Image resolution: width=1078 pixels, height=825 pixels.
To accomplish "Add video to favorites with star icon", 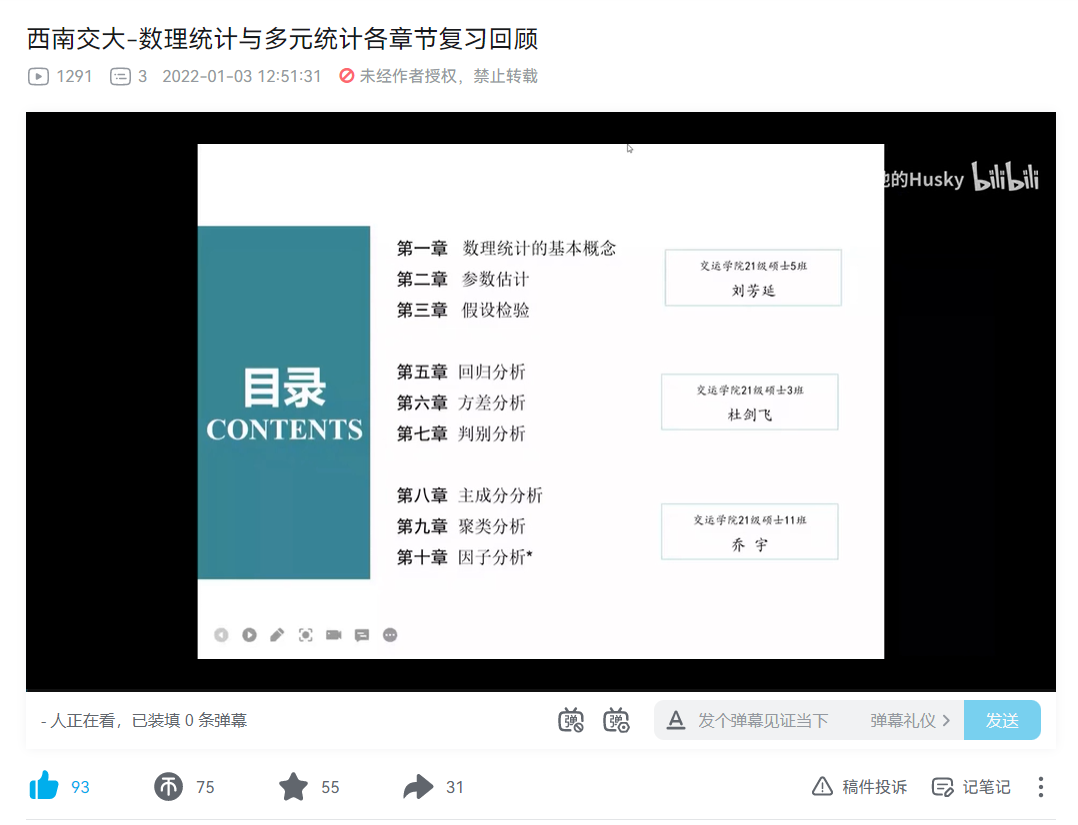I will point(293,787).
